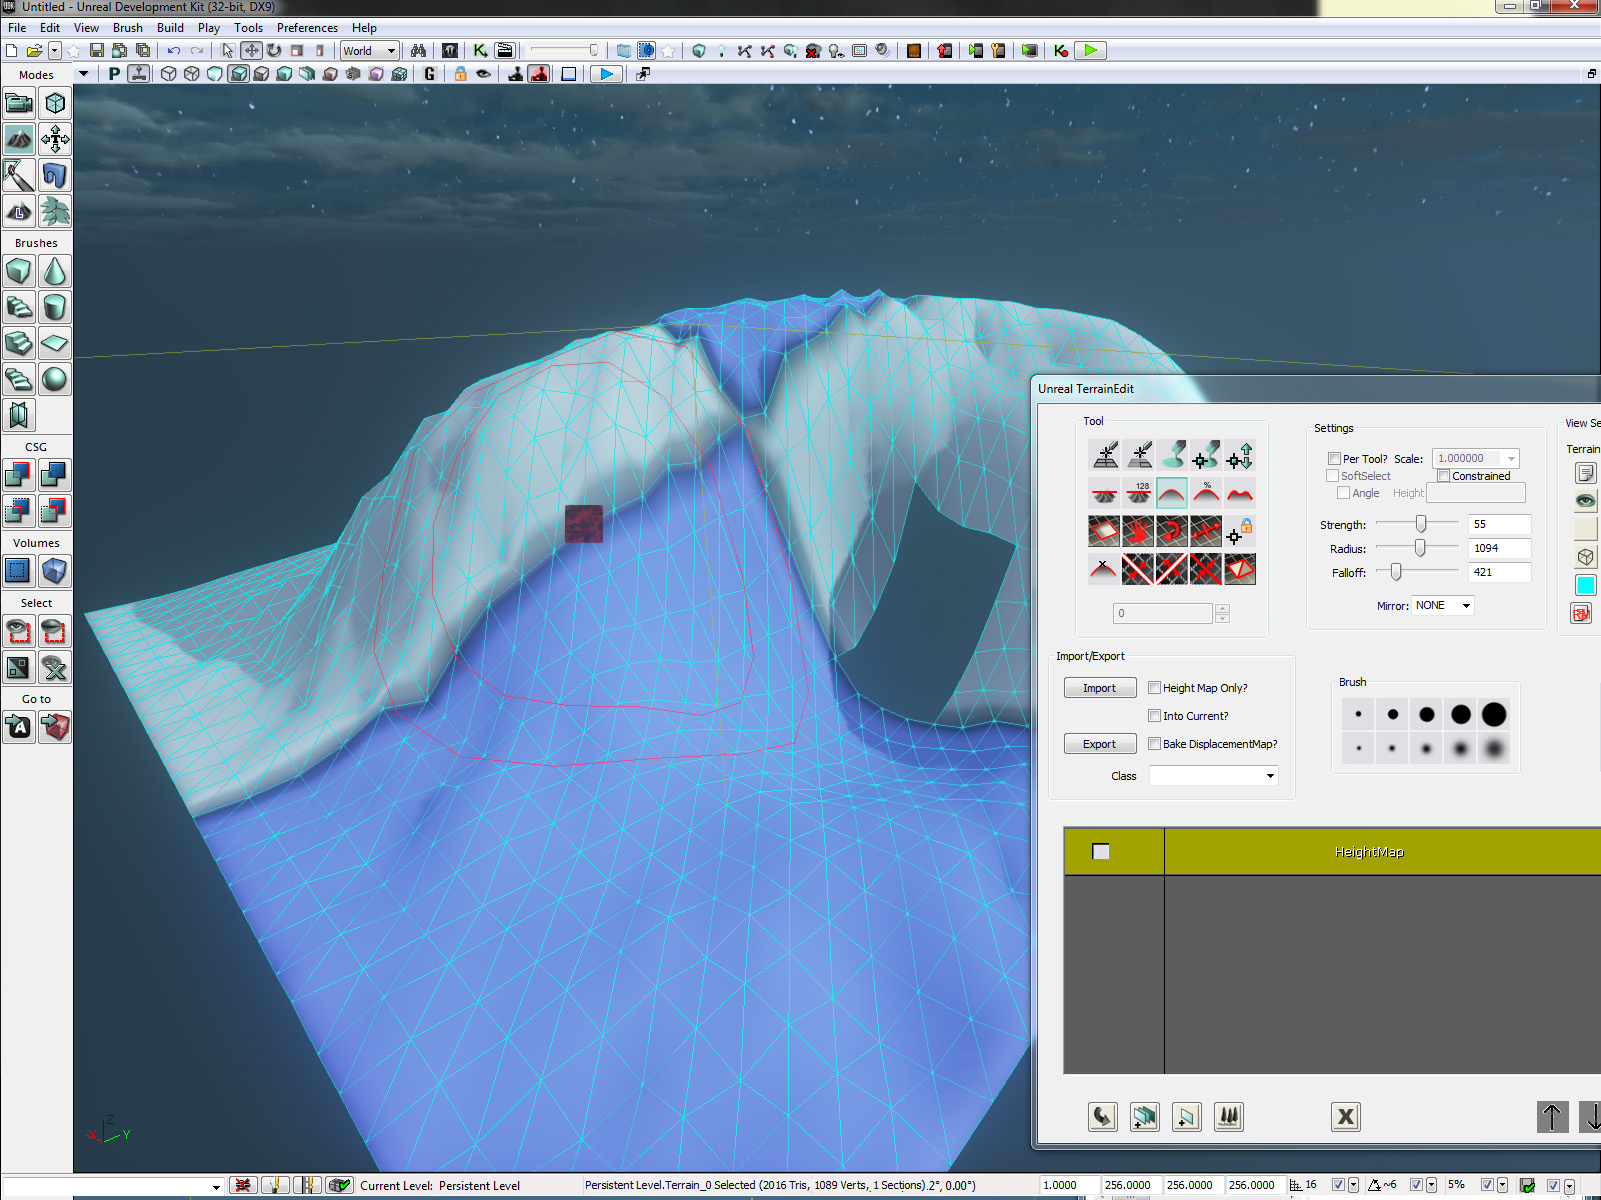
Task: Choose the largest hard brush preset
Action: [x=1494, y=714]
